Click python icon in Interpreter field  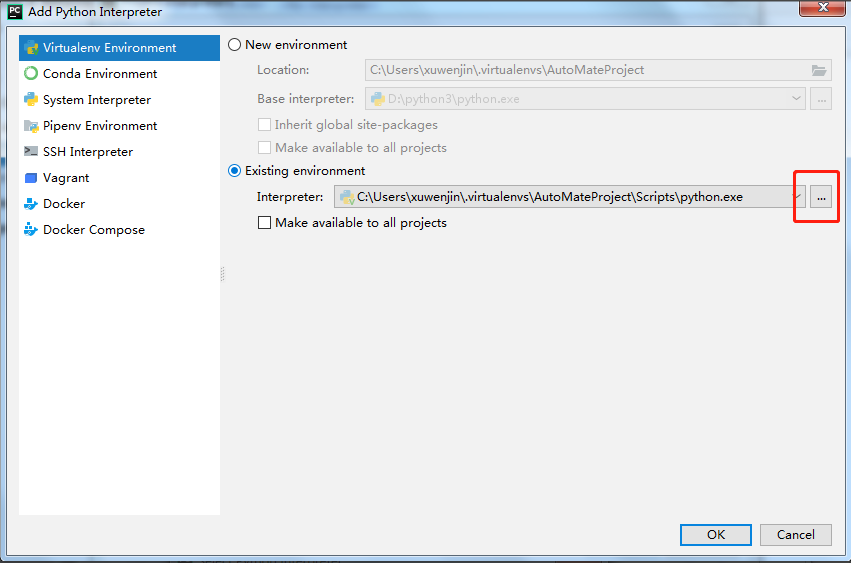coord(347,197)
